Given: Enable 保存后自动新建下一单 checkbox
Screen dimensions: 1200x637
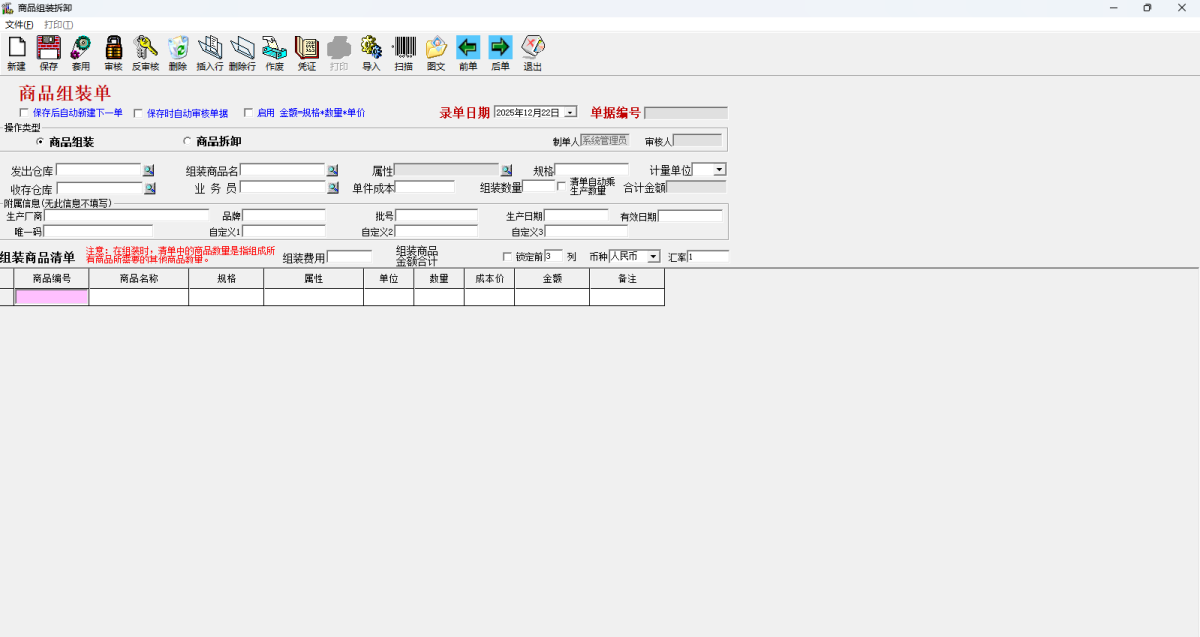Looking at the screenshot, I should tap(24, 112).
